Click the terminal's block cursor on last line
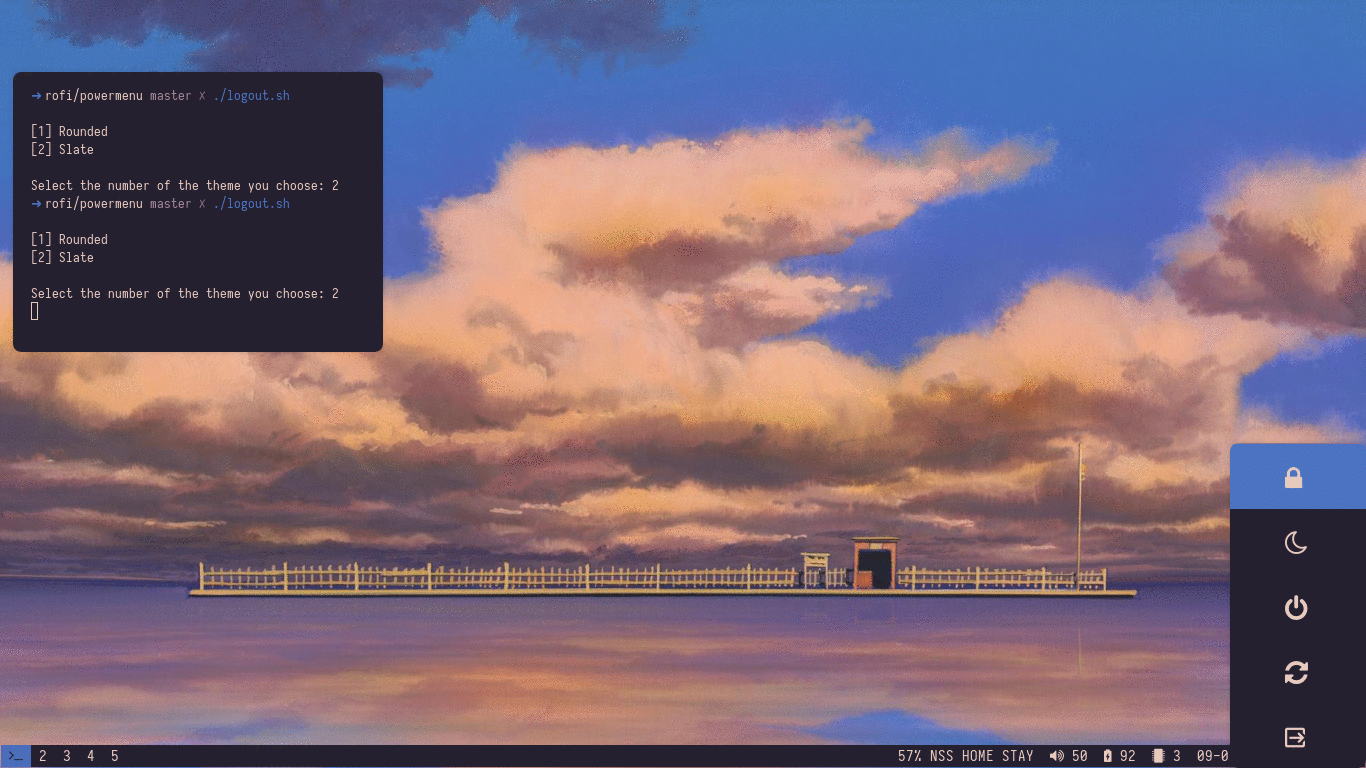This screenshot has height=768, width=1366. click(35, 311)
